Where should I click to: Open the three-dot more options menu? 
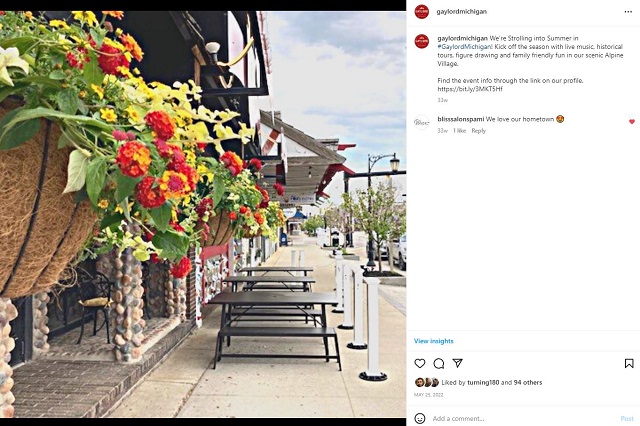628,11
